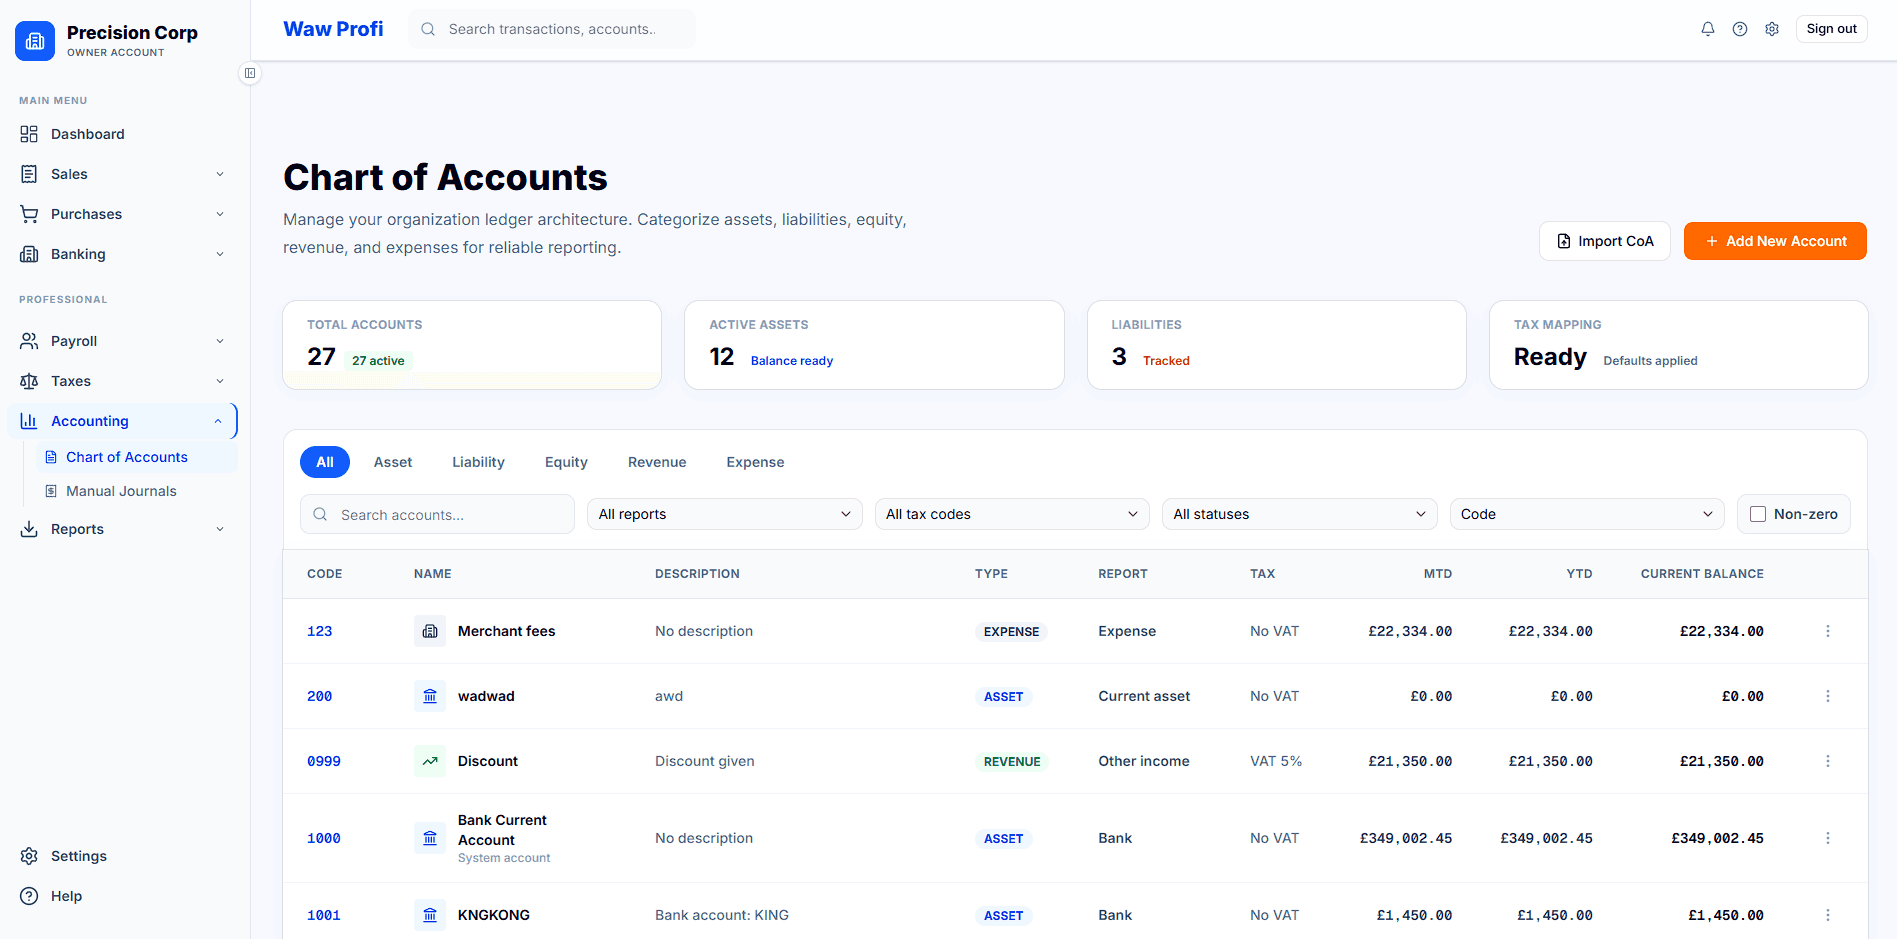Click the Dashboard grid icon in sidebar

[29, 134]
